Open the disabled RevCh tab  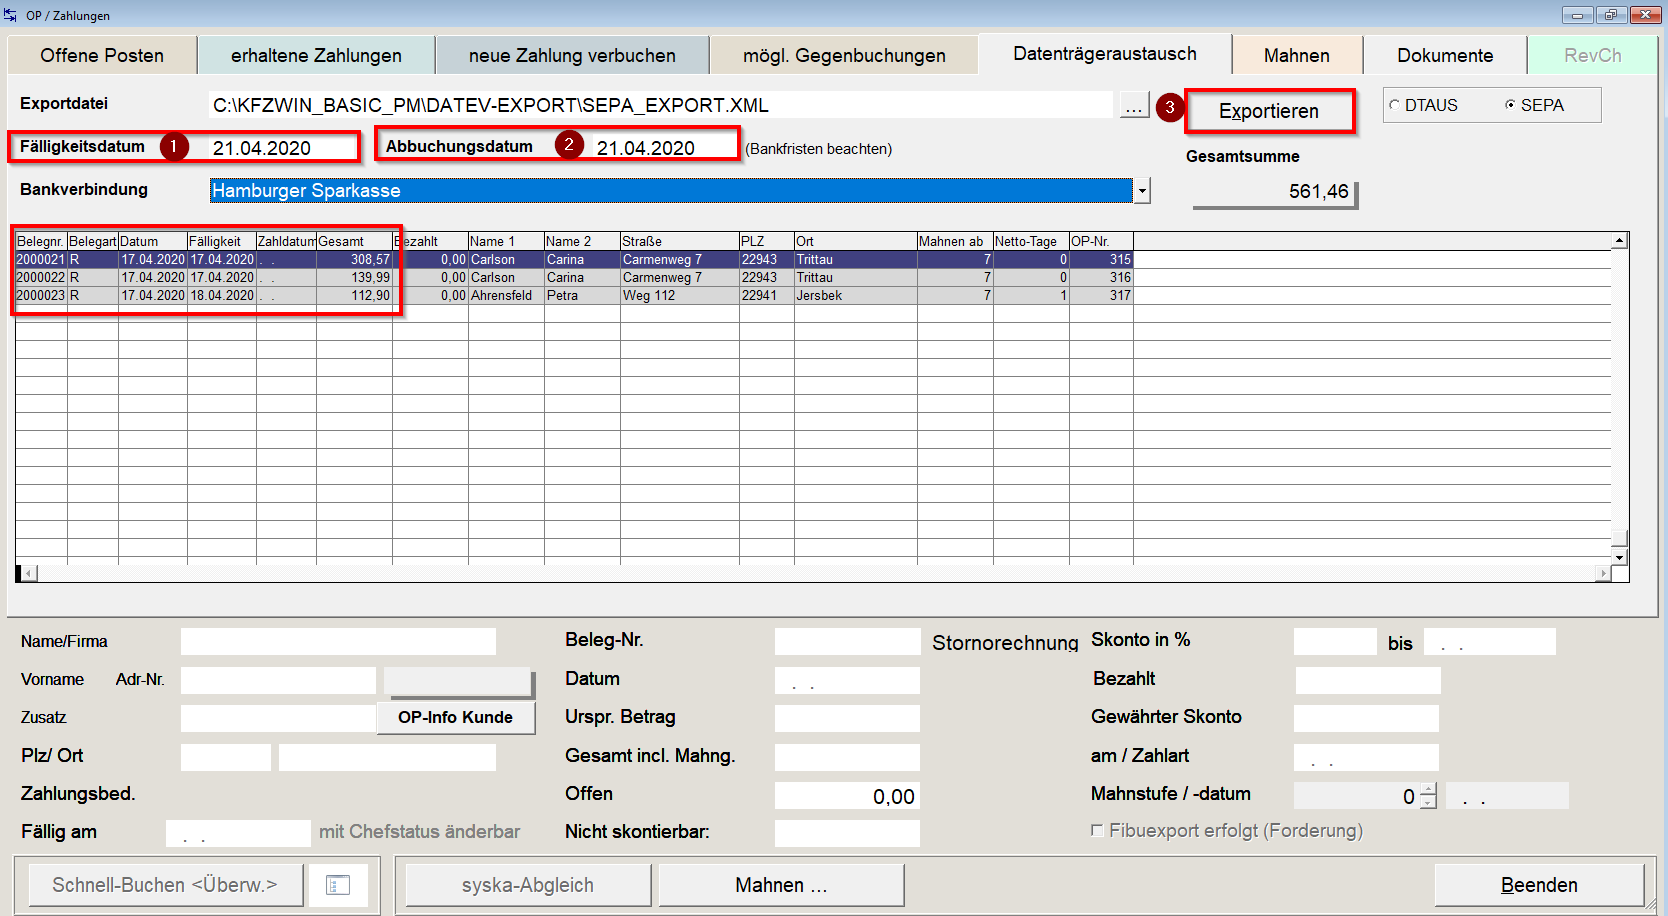coord(1592,55)
